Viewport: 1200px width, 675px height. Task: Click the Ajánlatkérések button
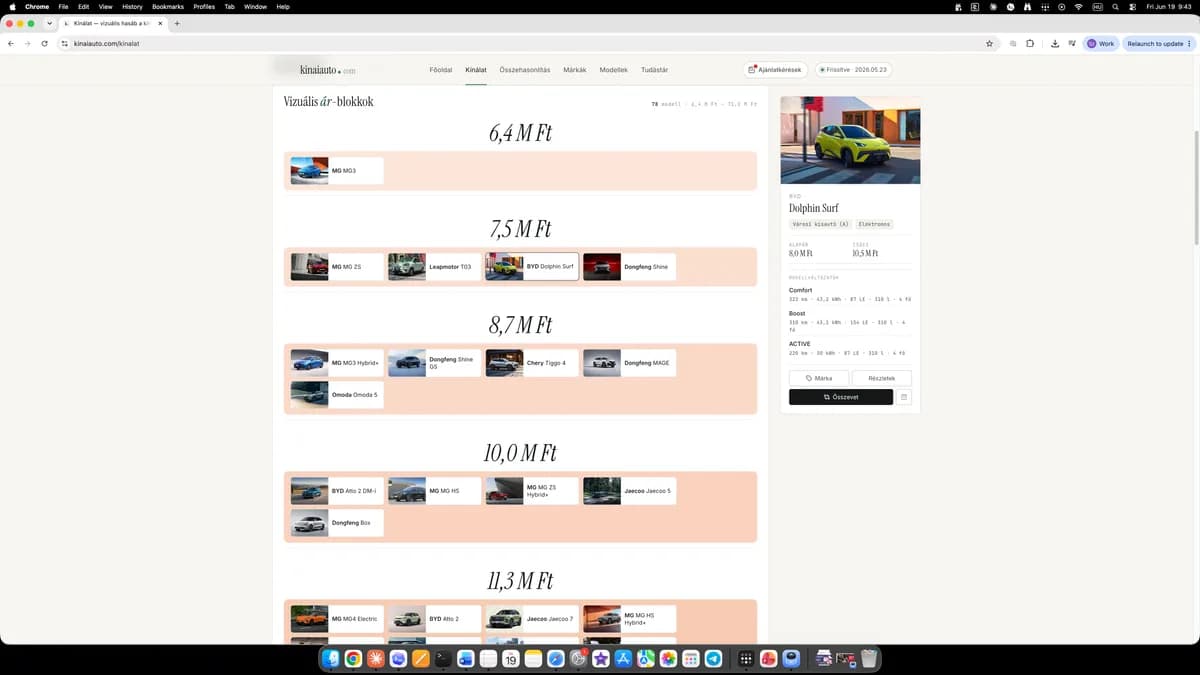click(x=776, y=70)
